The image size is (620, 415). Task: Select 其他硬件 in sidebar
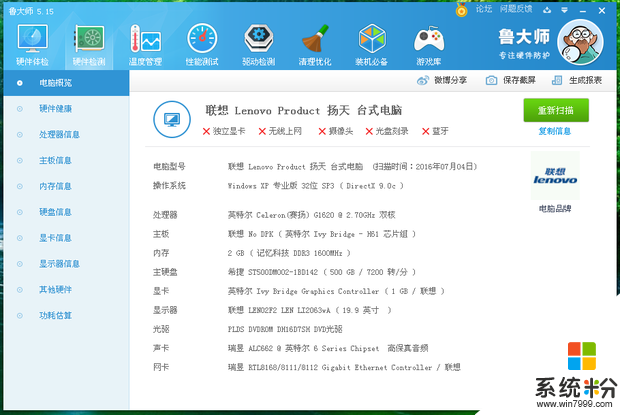tap(66, 290)
